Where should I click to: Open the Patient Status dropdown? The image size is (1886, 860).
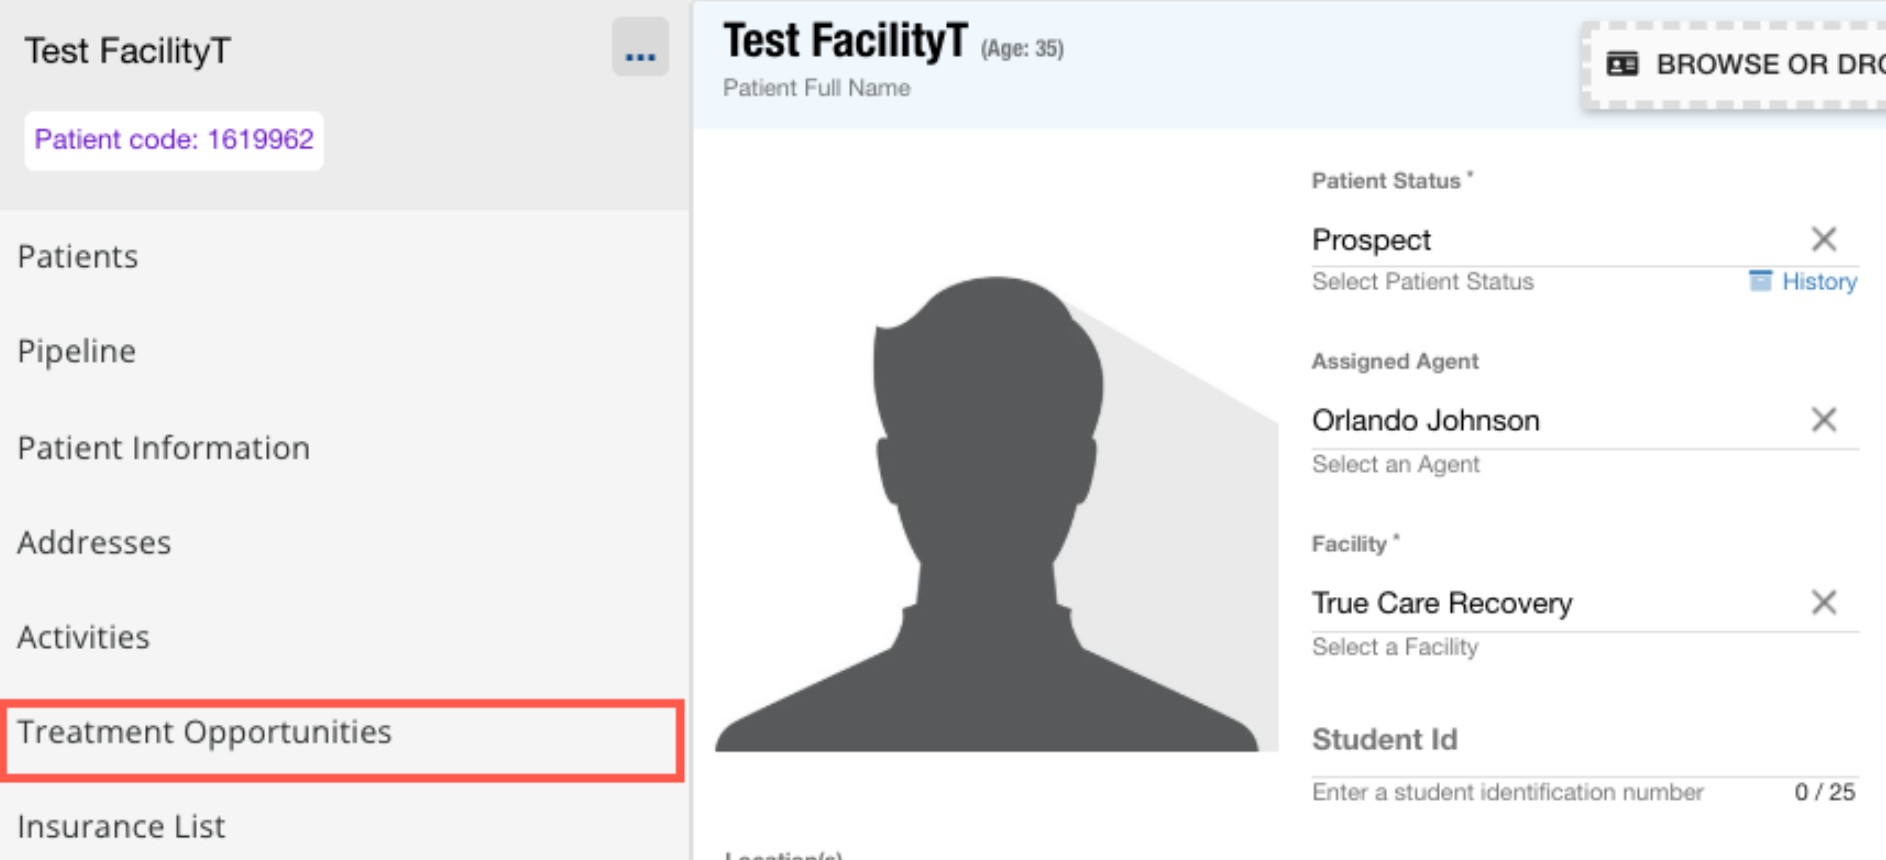tap(1550, 240)
